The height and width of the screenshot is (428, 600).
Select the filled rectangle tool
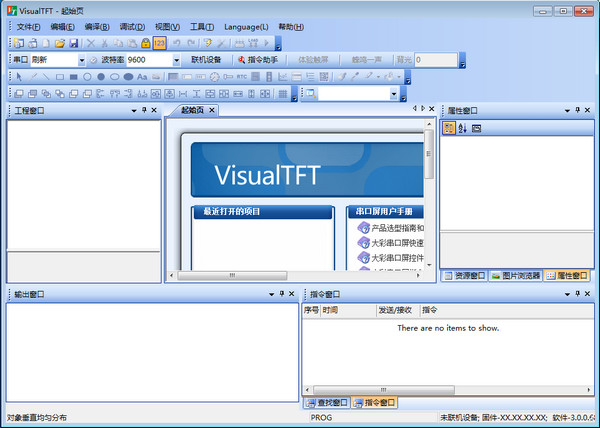coord(73,77)
